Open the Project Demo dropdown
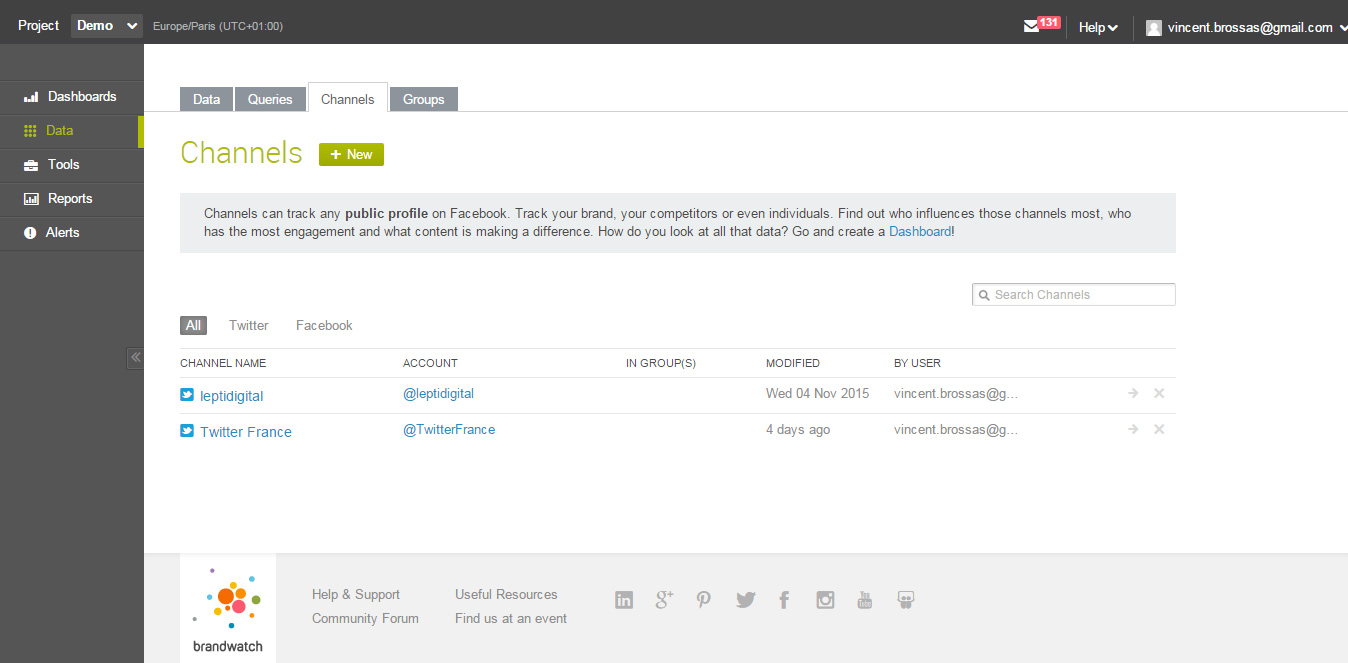The image size is (1348, 663). click(x=107, y=26)
